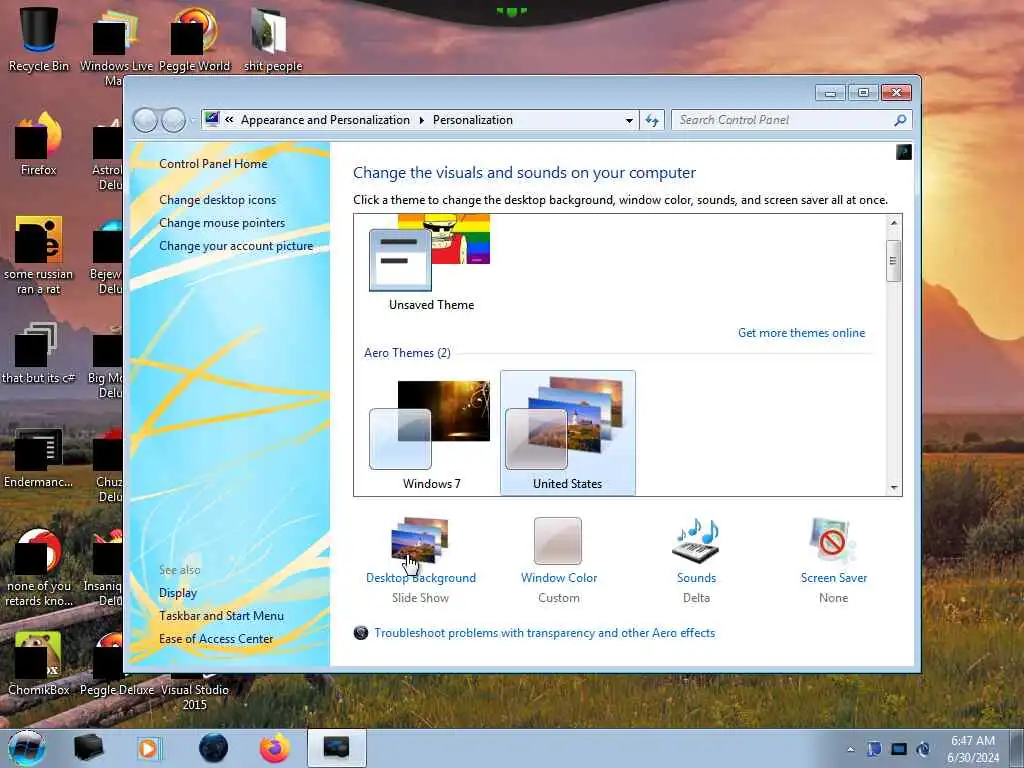
Task: Open Control Panel Home link
Action: [213, 164]
